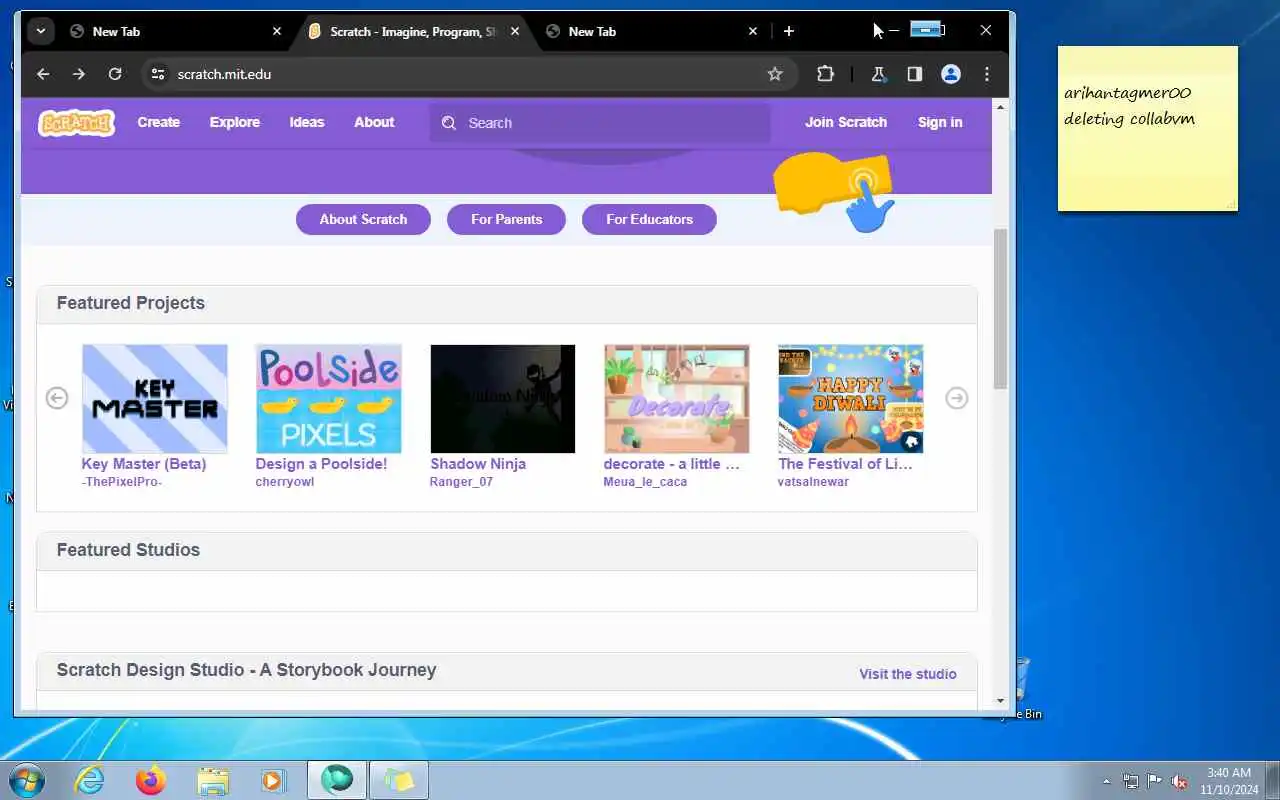1280x800 pixels.
Task: Click the page vertical scrollbar thumb
Action: [1001, 310]
